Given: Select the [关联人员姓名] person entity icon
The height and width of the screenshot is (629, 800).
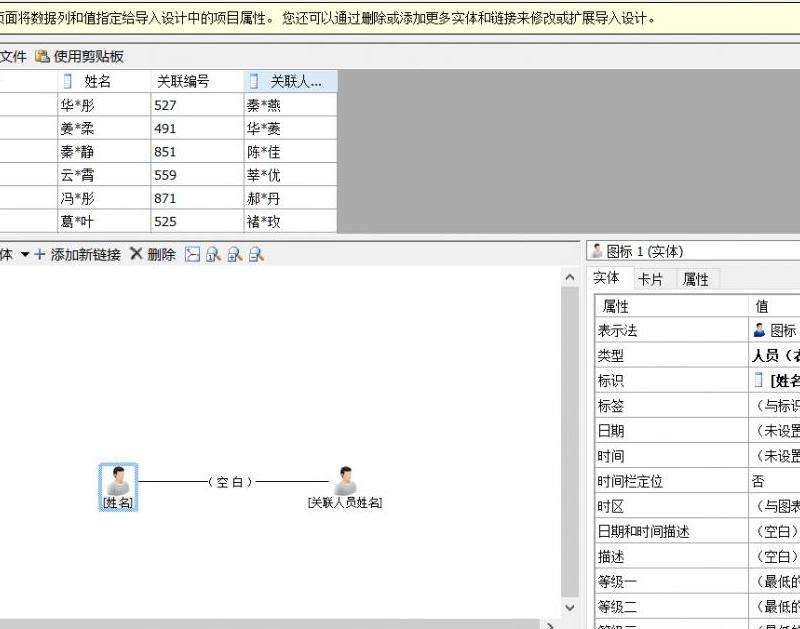Looking at the screenshot, I should (x=345, y=481).
